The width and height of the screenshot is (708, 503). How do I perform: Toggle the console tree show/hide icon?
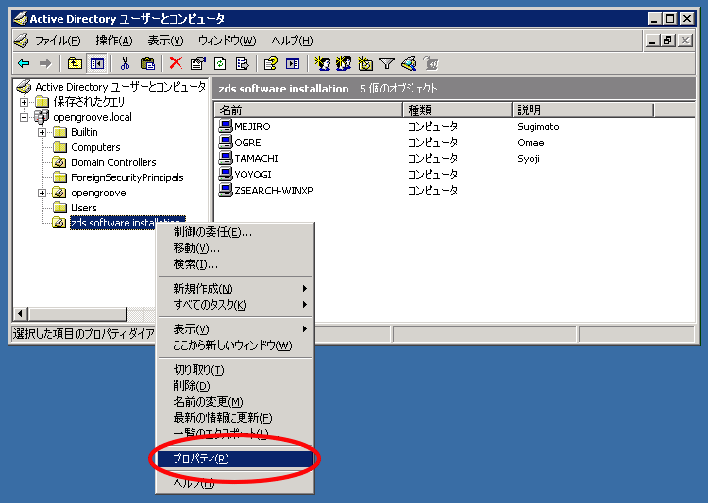pyautogui.click(x=97, y=64)
